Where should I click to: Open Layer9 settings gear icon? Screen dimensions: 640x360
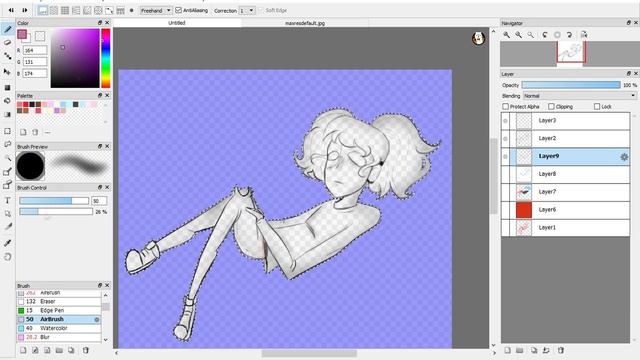coord(624,157)
